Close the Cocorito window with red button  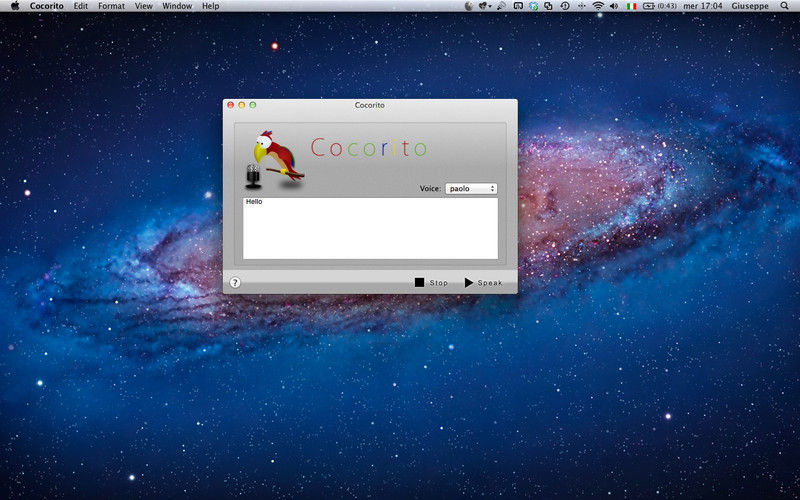pos(231,105)
